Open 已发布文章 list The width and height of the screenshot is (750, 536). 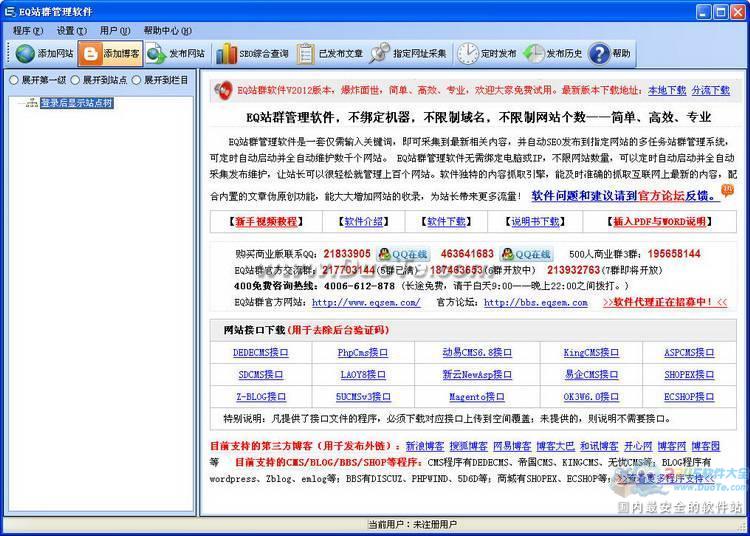(x=306, y=54)
